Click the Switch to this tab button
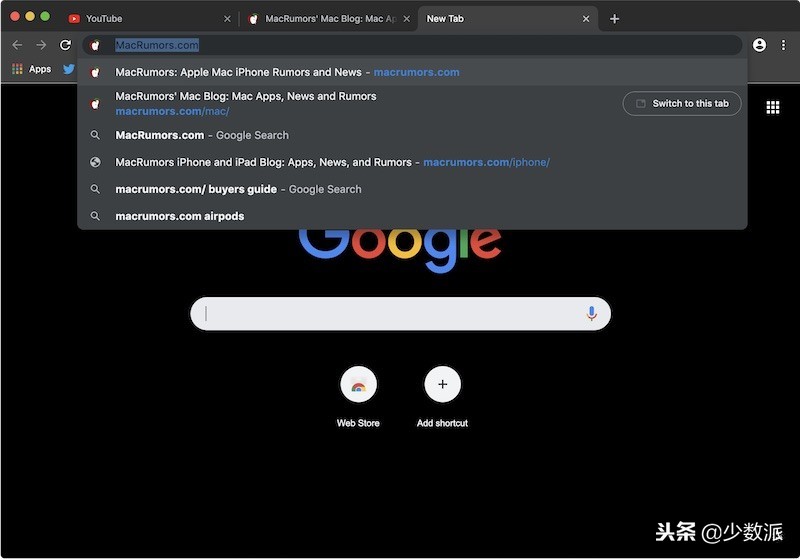The image size is (800, 559). (682, 104)
